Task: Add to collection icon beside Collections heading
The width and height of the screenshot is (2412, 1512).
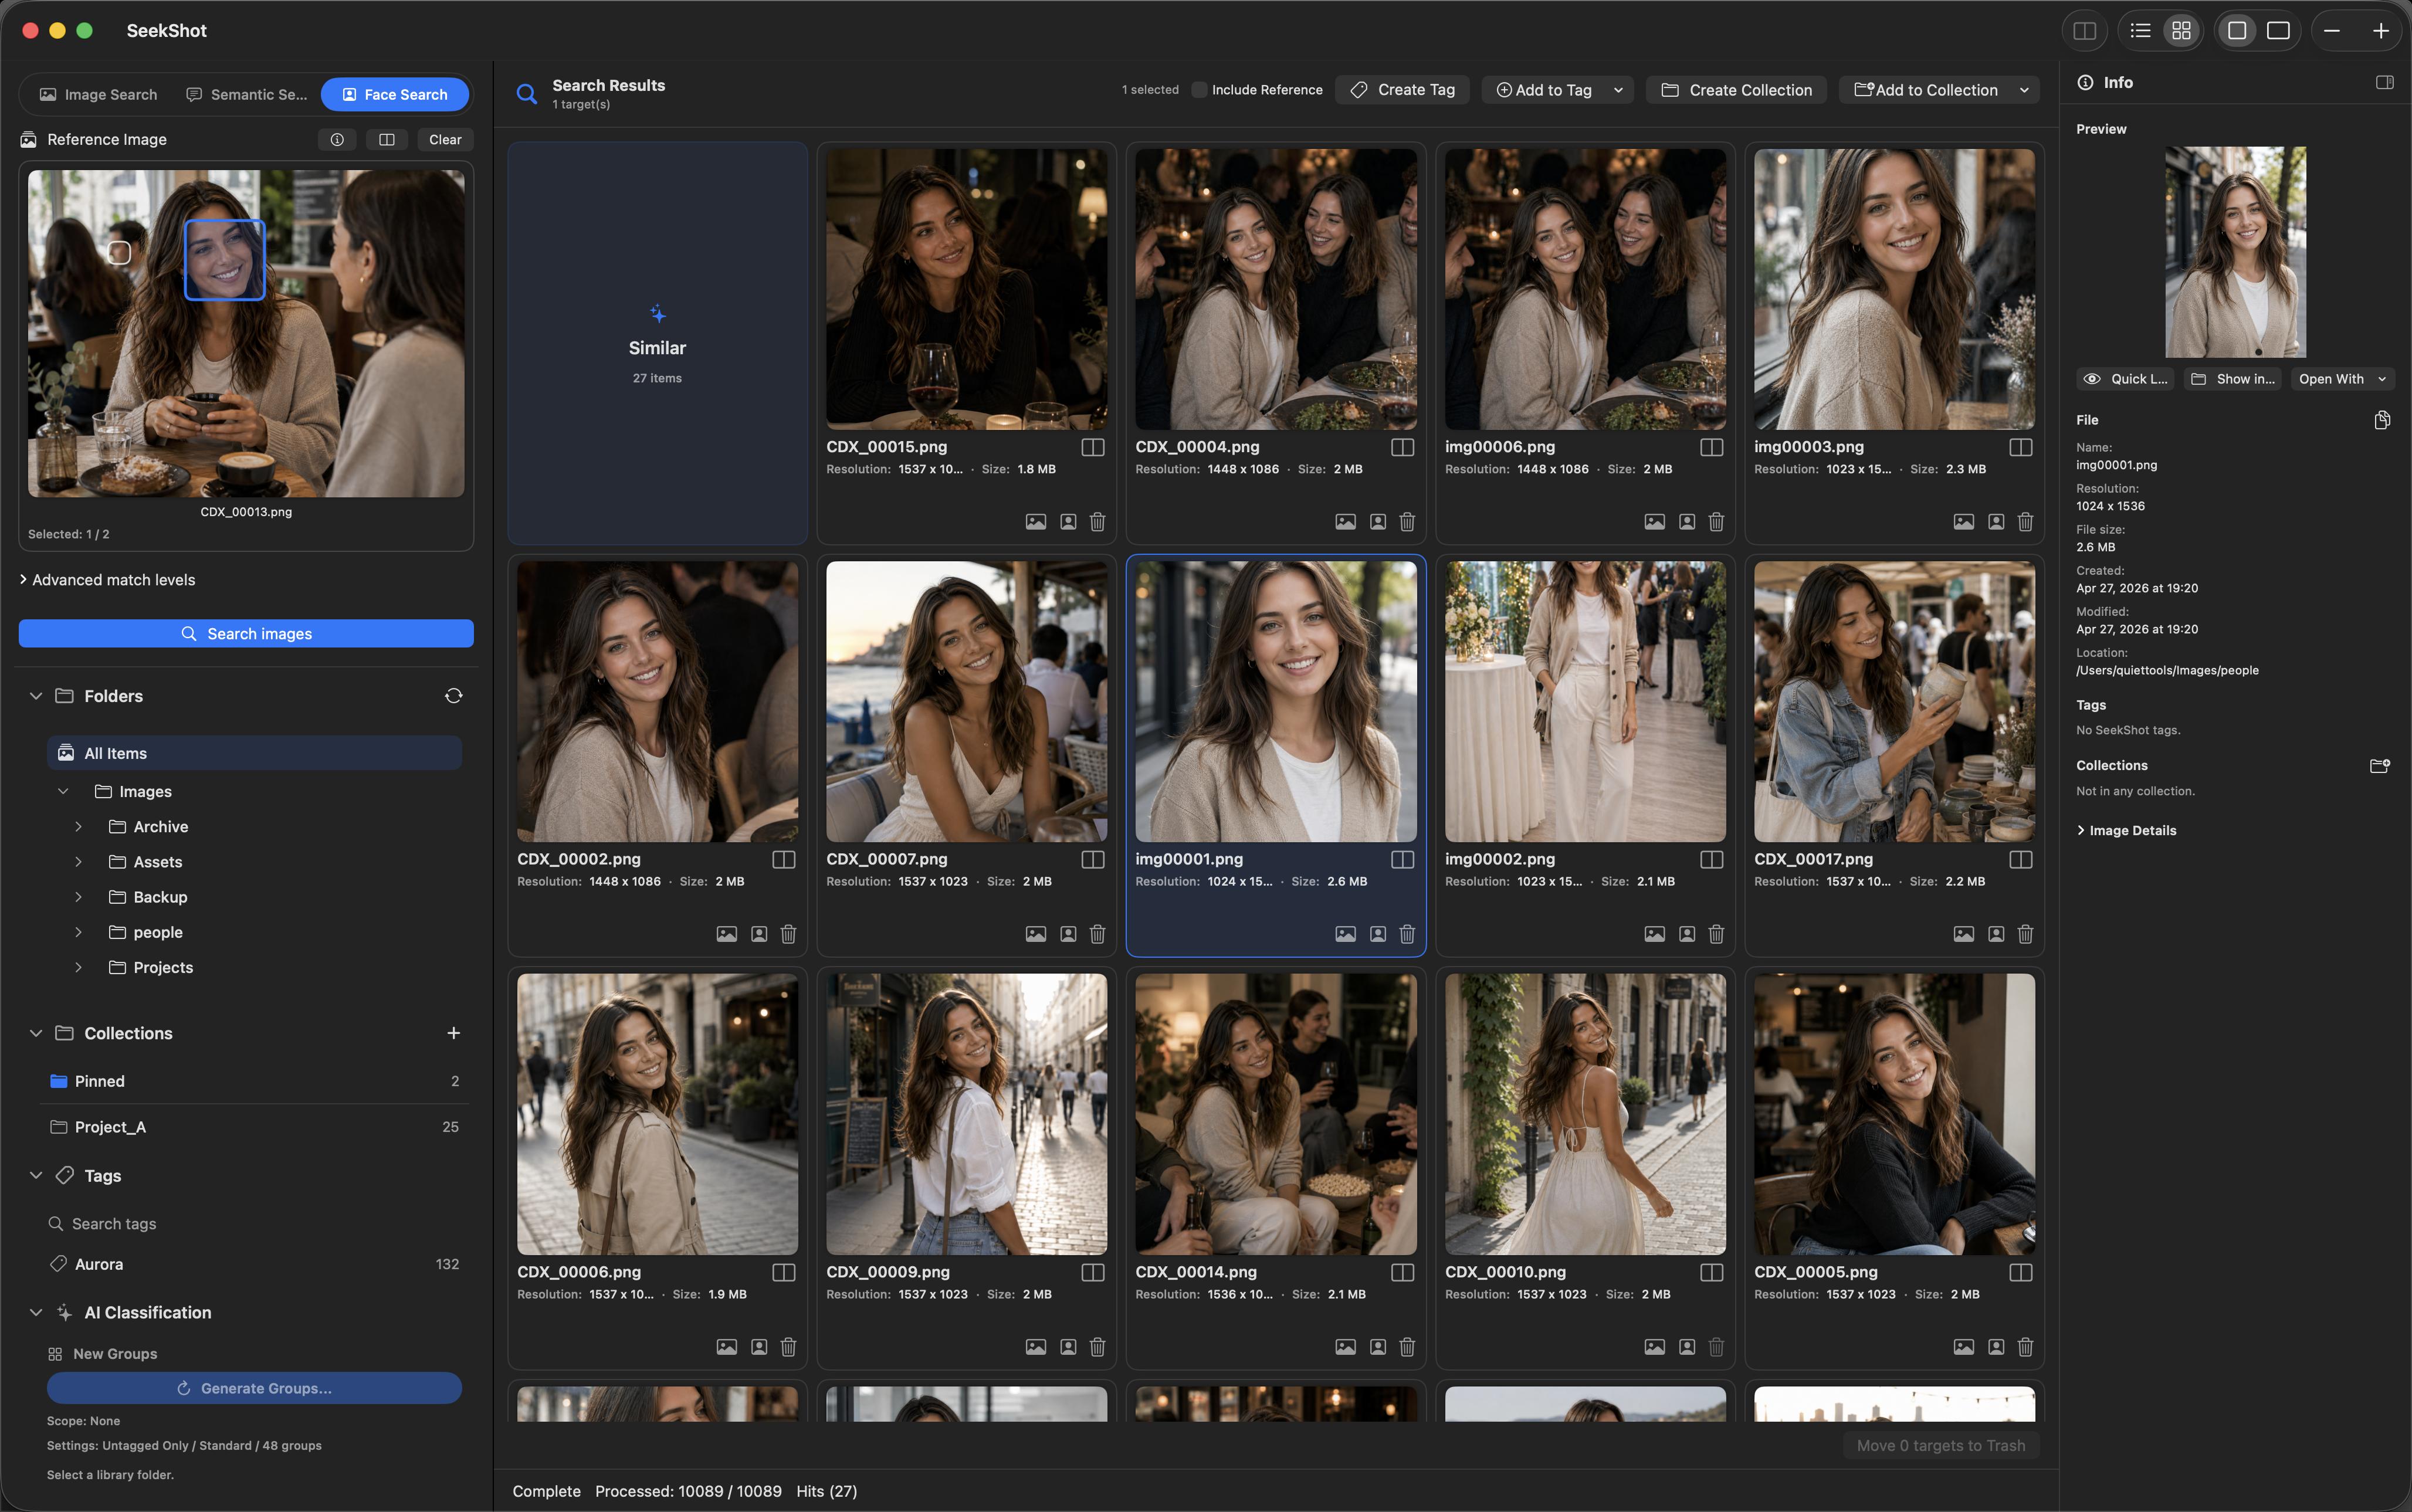Action: (2380, 766)
